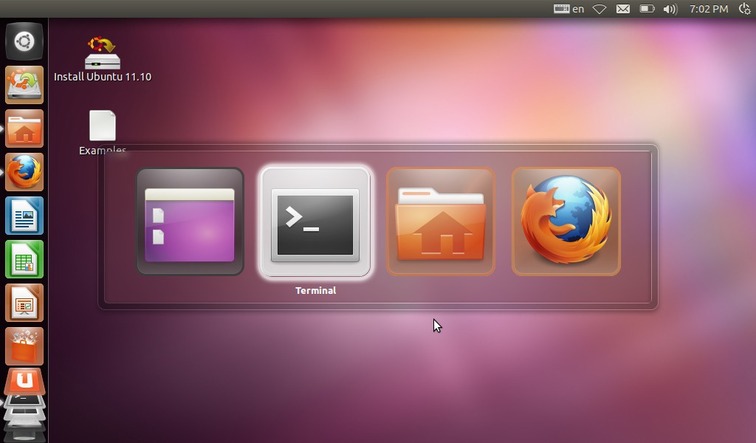The width and height of the screenshot is (756, 443).
Task: Open the network wifi indicator menu
Action: coord(599,9)
